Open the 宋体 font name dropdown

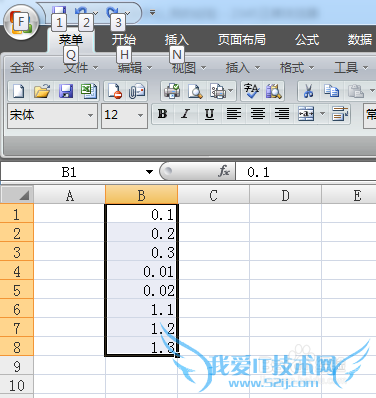click(x=90, y=115)
